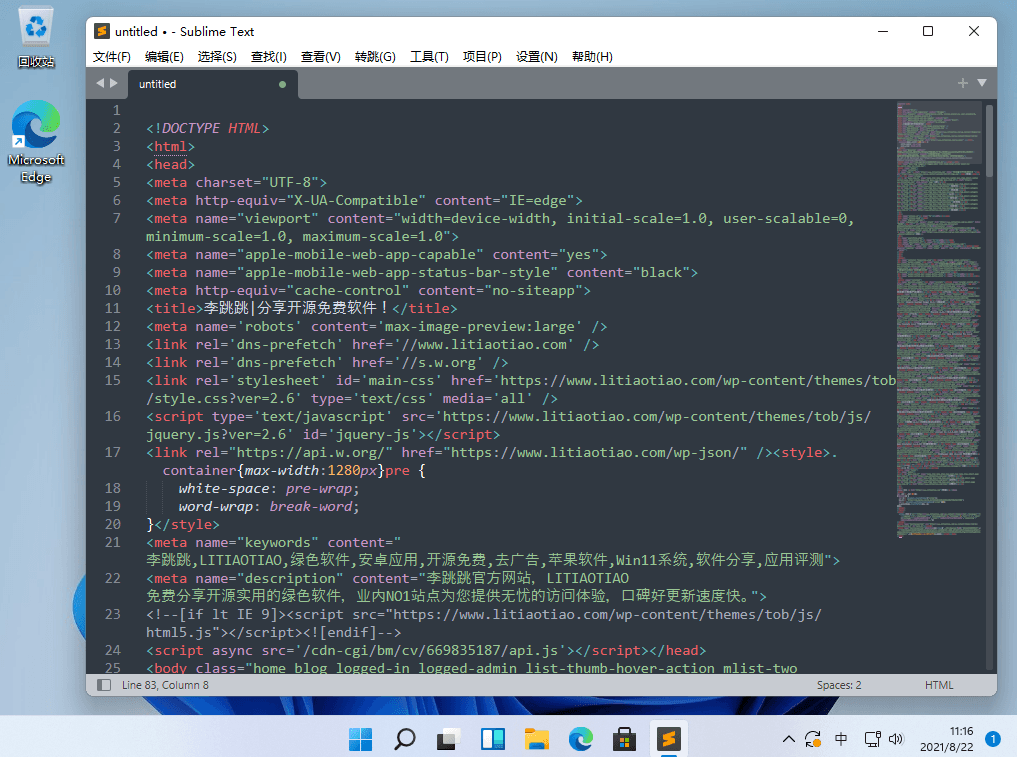Open Microsoft Store on taskbar
Image resolution: width=1017 pixels, height=757 pixels.
[624, 739]
